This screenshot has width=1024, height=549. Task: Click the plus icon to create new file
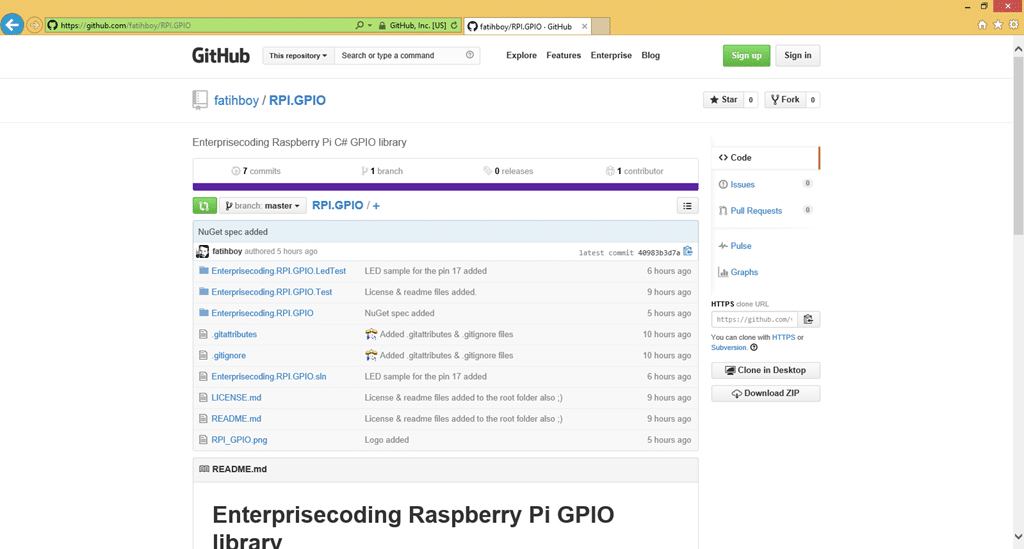(x=376, y=206)
